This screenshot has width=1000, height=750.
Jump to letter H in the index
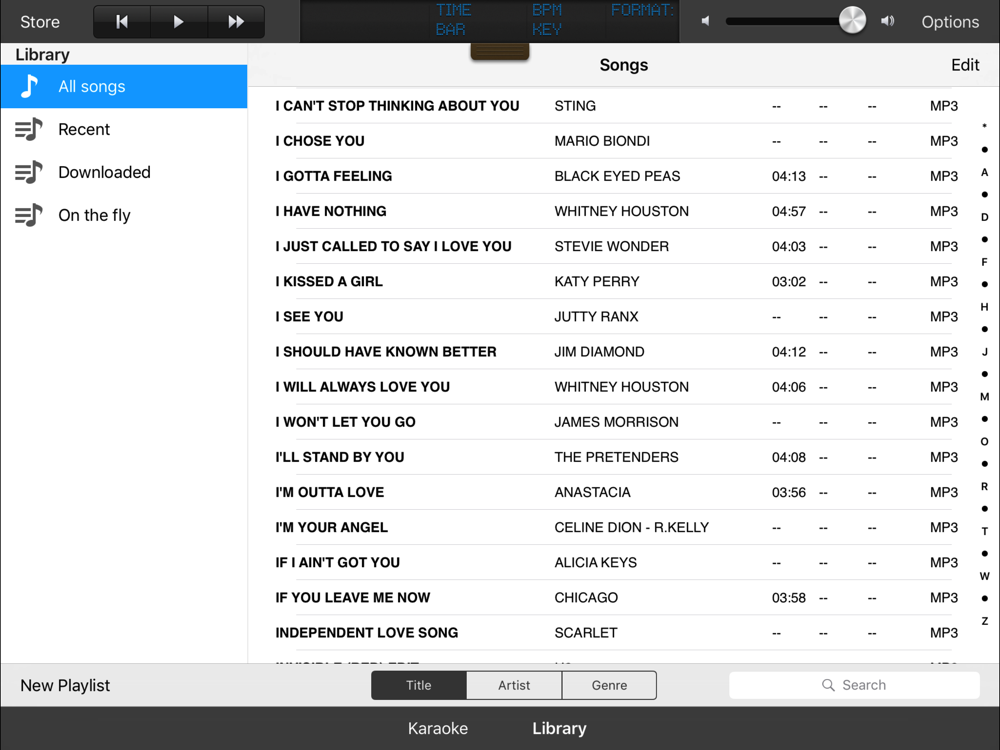pyautogui.click(x=985, y=307)
